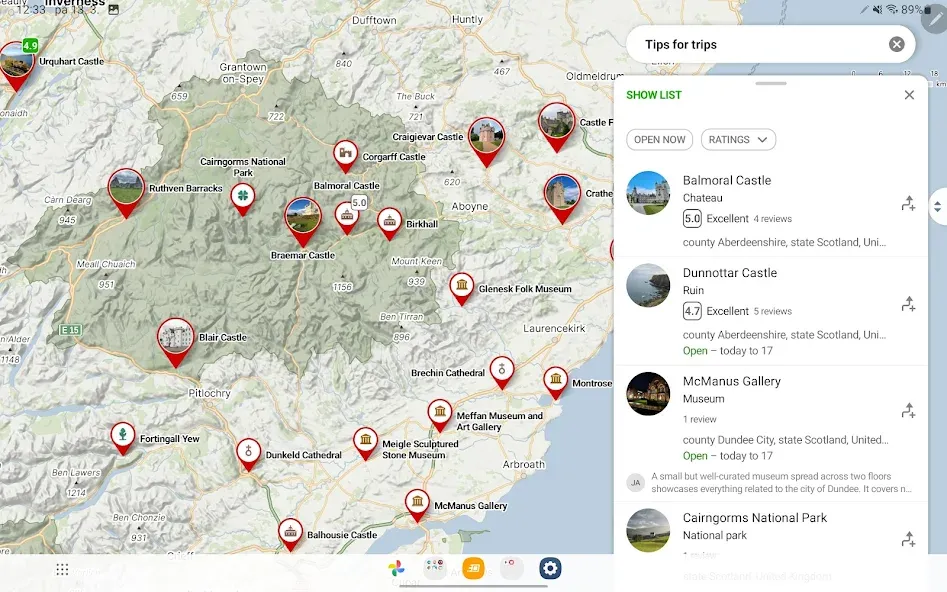The height and width of the screenshot is (592, 947).
Task: Click the Birkhall map pin
Action: click(390, 222)
